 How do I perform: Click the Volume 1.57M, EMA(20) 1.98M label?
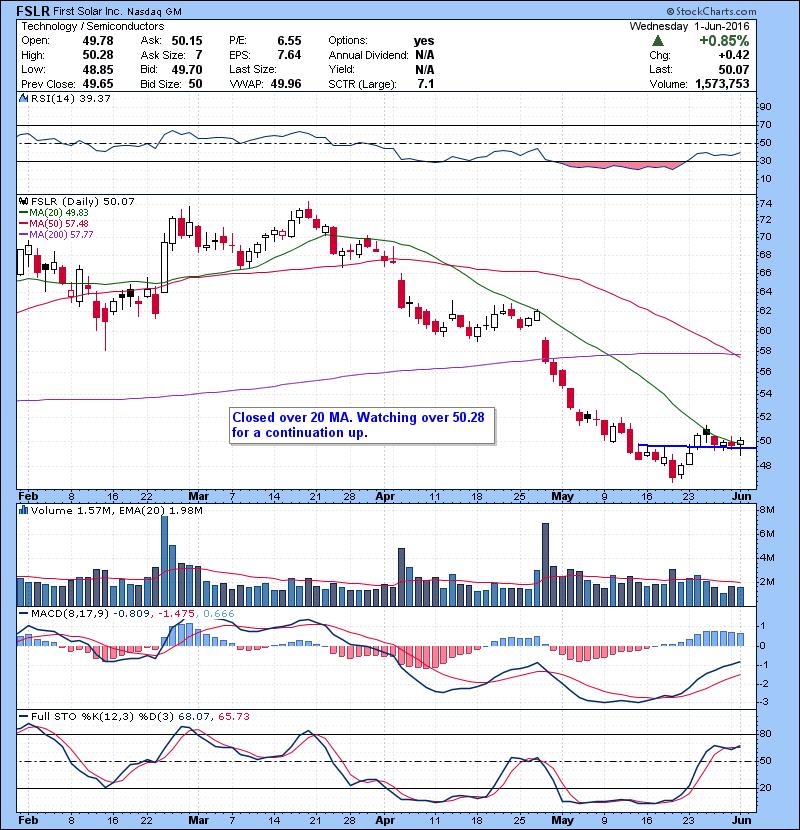[116, 511]
